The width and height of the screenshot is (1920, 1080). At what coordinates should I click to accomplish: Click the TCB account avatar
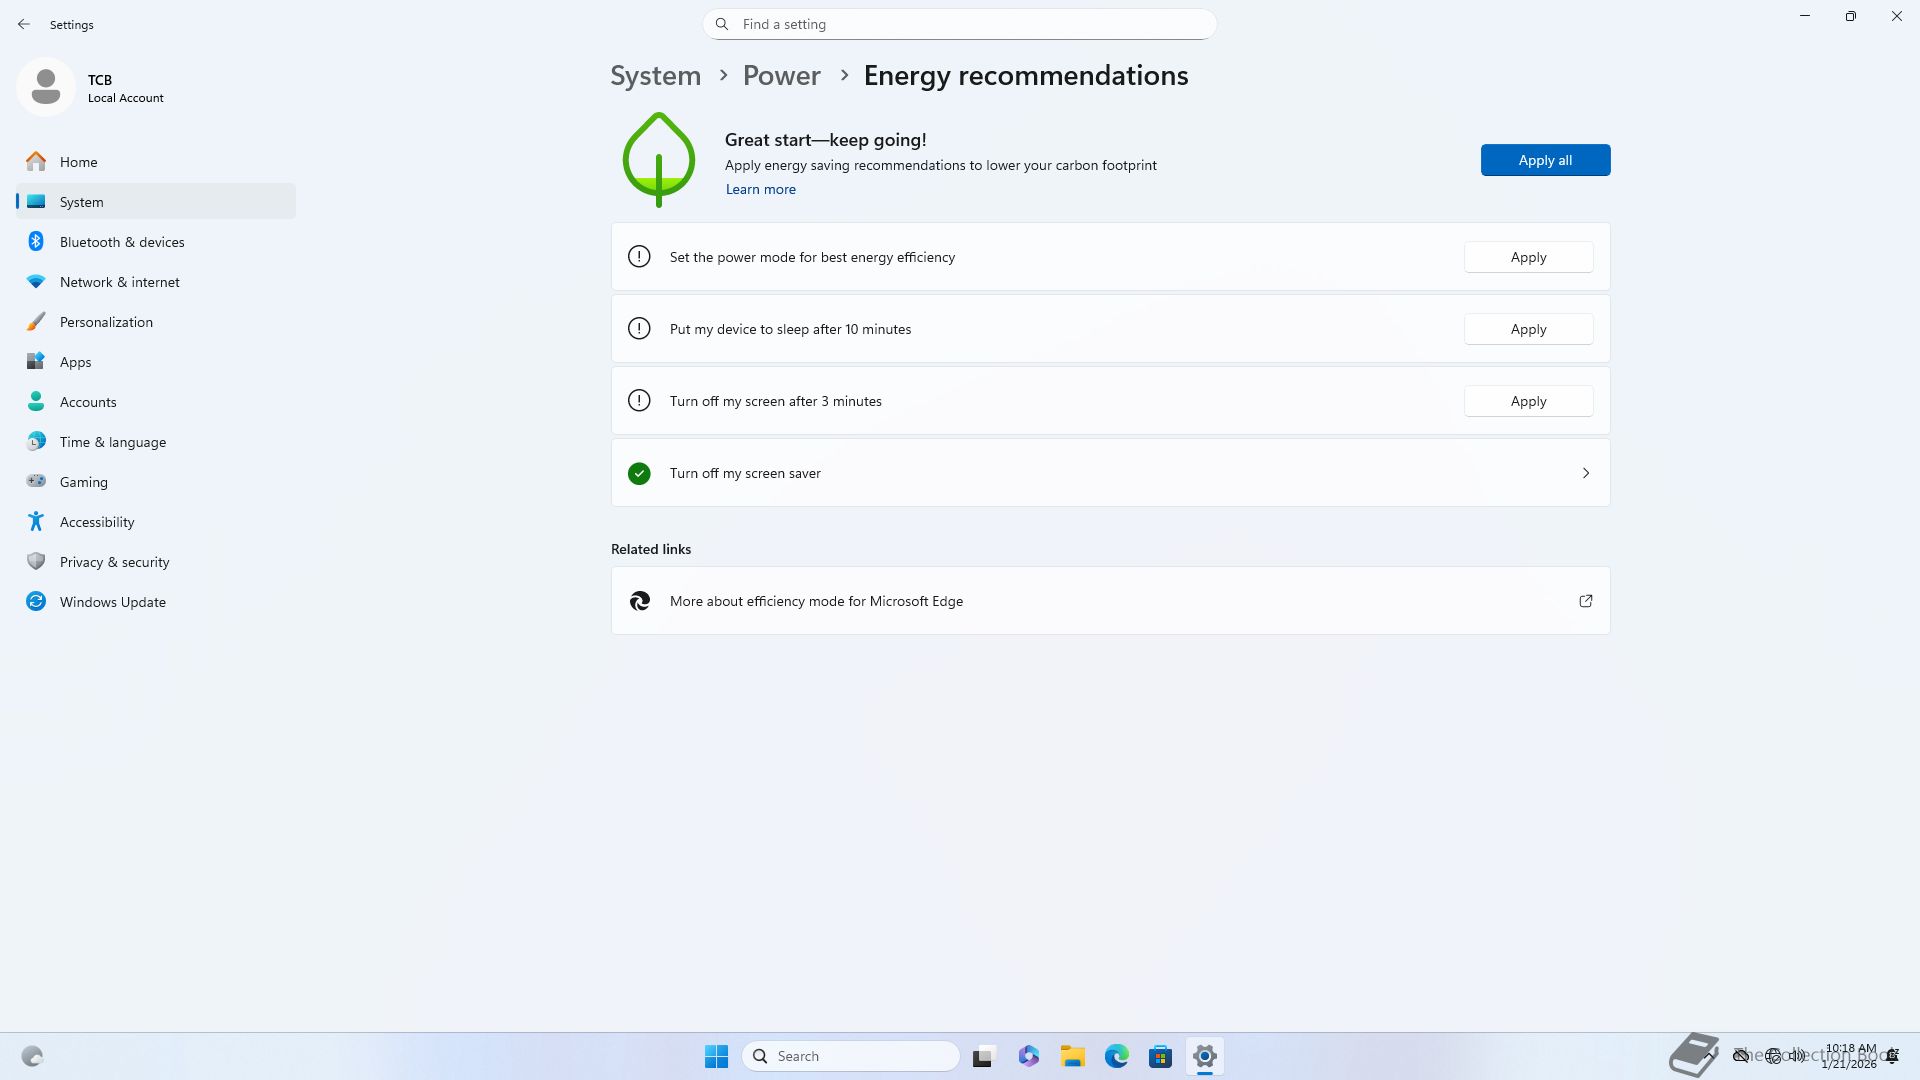pyautogui.click(x=46, y=87)
